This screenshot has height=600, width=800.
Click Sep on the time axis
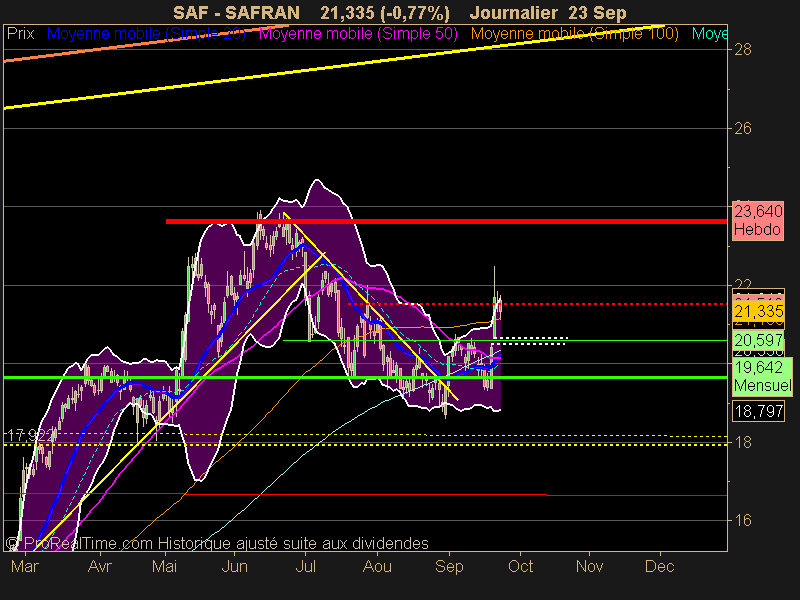(449, 566)
